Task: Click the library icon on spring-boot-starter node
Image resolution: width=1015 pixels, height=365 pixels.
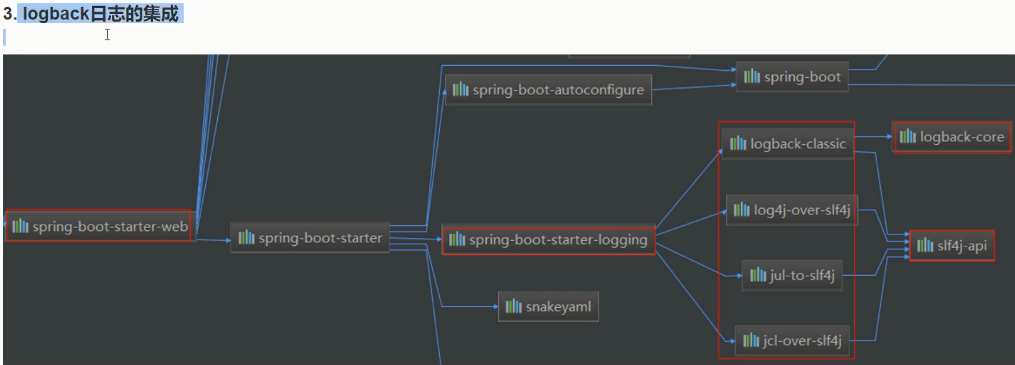Action: pos(246,238)
